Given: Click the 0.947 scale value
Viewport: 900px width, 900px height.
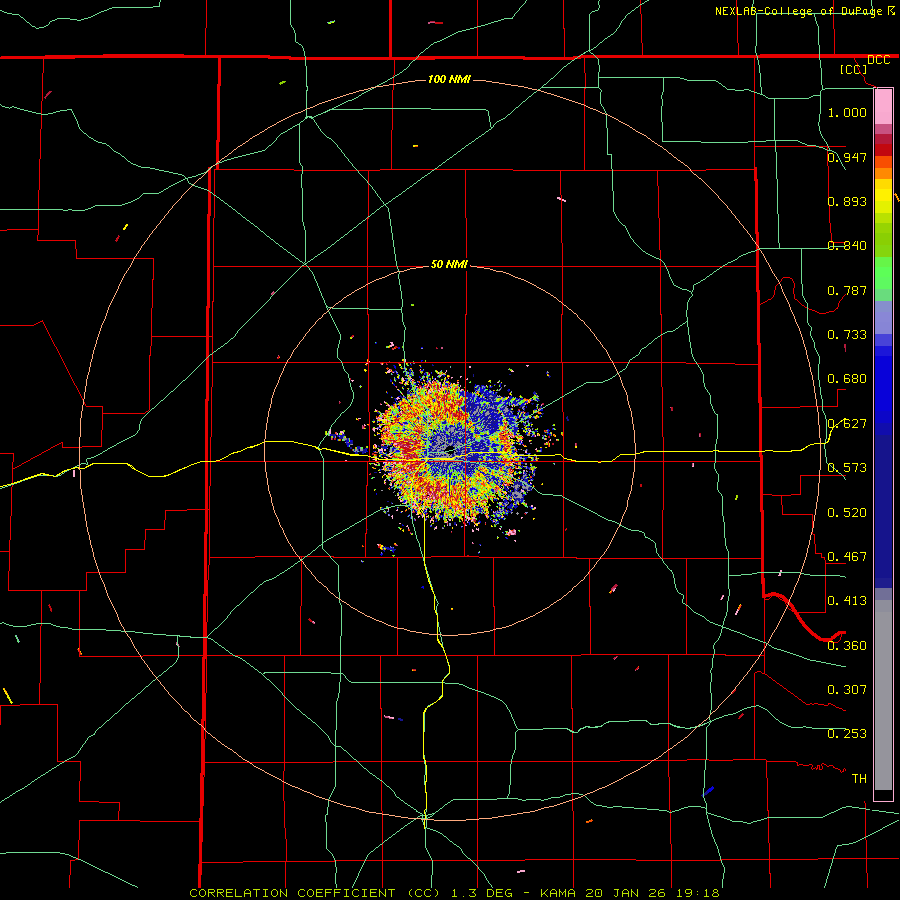Looking at the screenshot, I should pyautogui.click(x=847, y=157).
